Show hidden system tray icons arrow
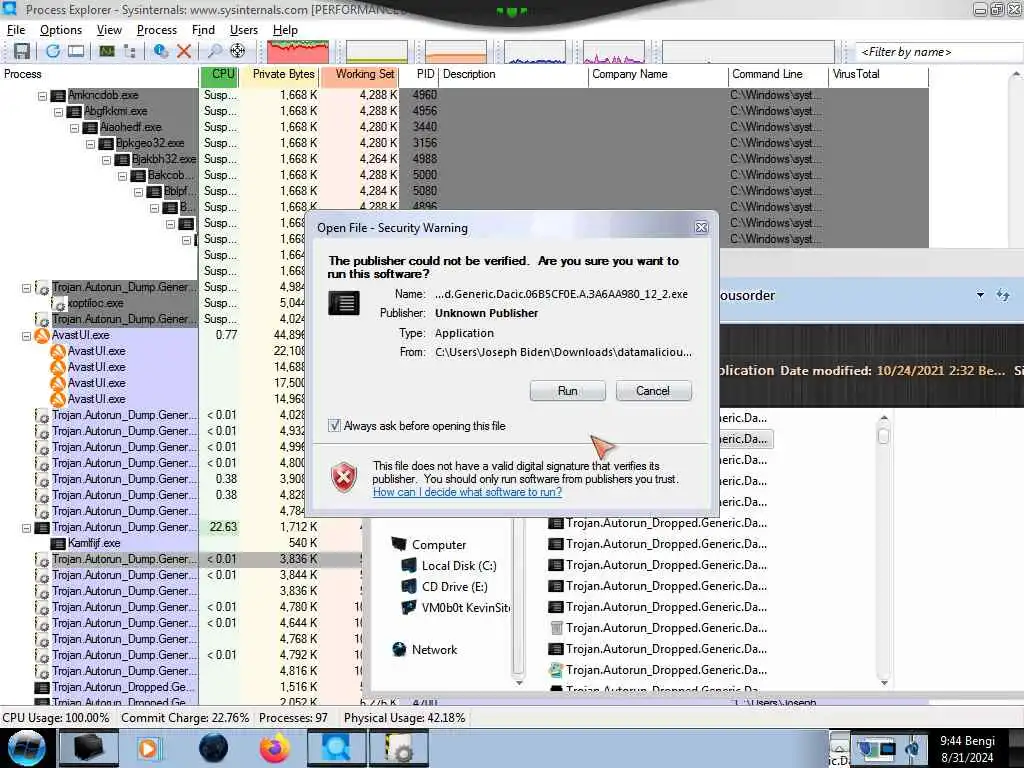This screenshot has height=768, width=1024. coord(839,746)
